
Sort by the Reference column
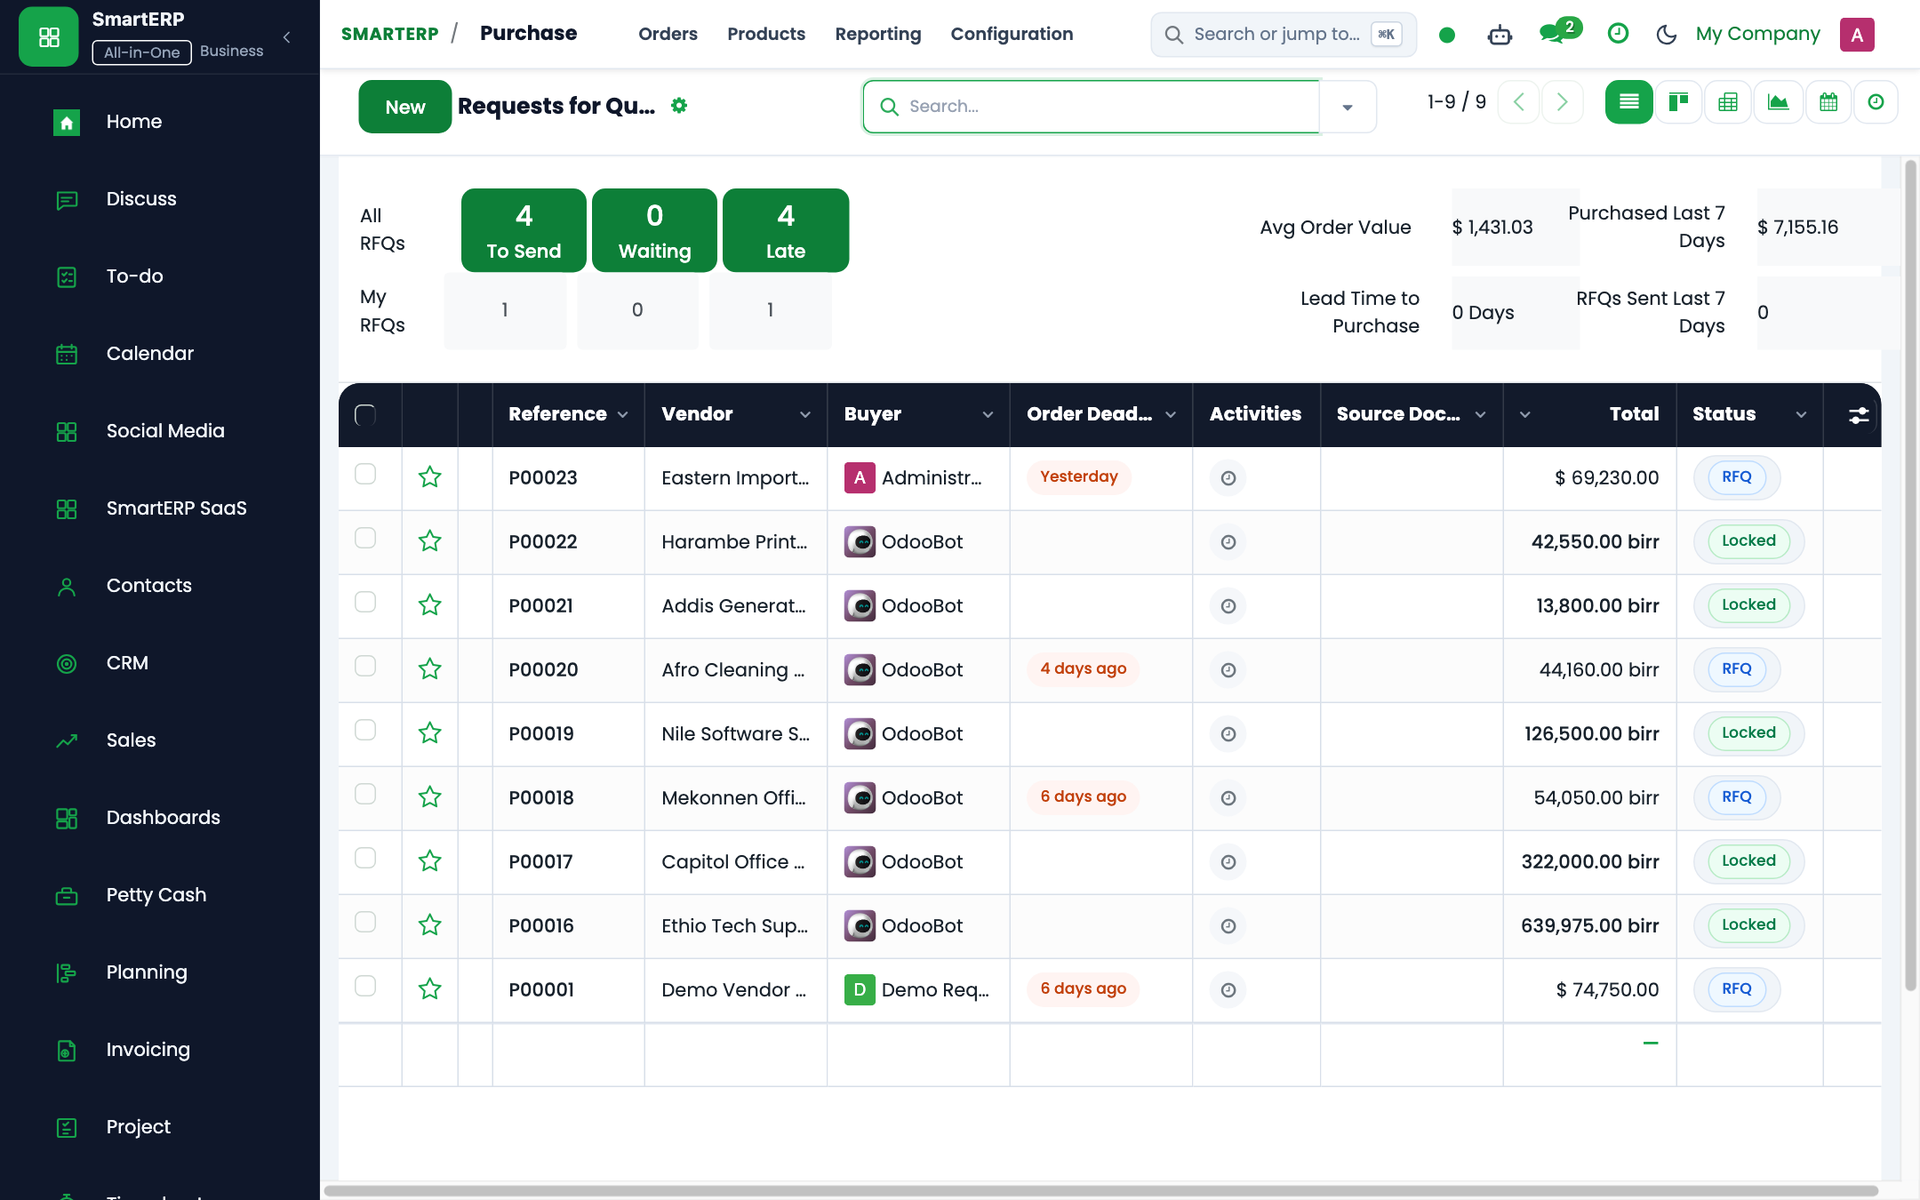[568, 414]
